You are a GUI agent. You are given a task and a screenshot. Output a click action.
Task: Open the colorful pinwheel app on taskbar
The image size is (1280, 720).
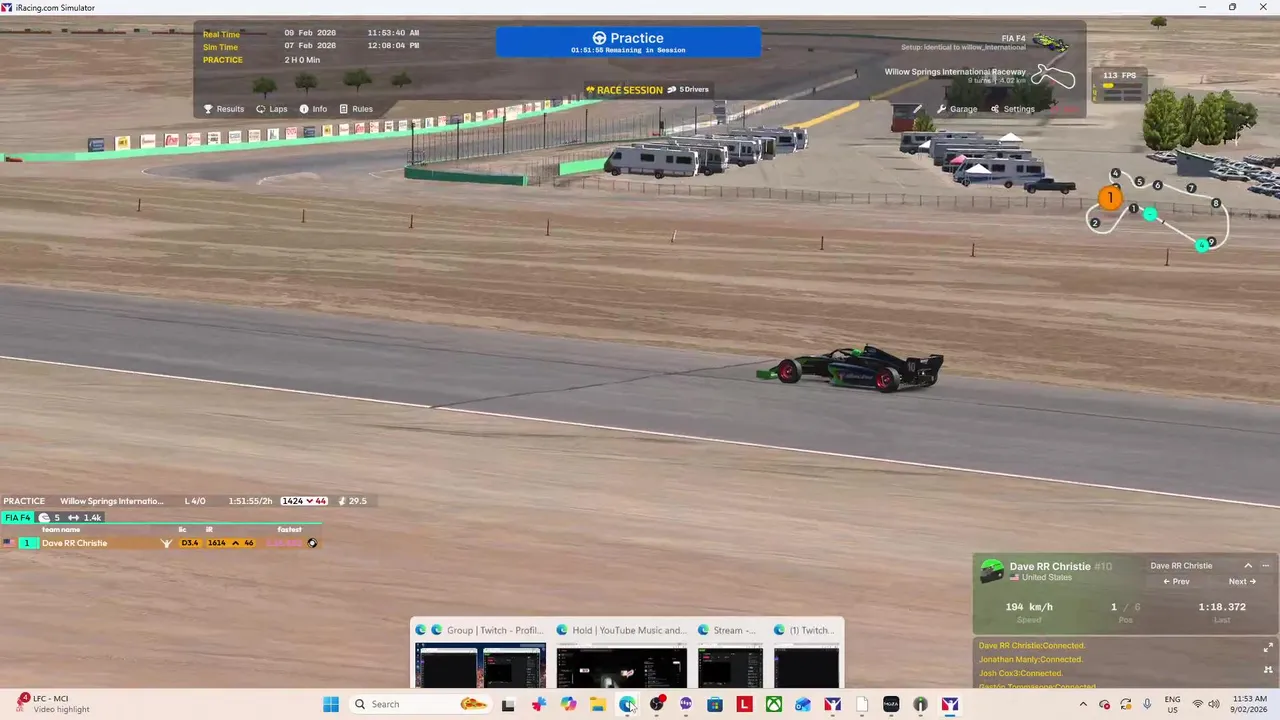tap(539, 704)
